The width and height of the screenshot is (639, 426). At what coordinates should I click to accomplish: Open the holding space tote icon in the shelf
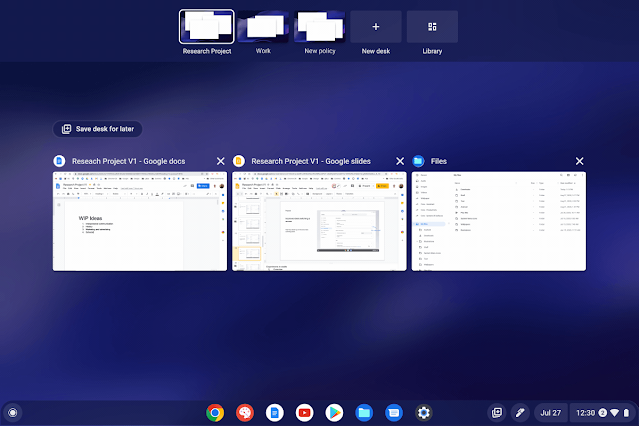pos(497,413)
